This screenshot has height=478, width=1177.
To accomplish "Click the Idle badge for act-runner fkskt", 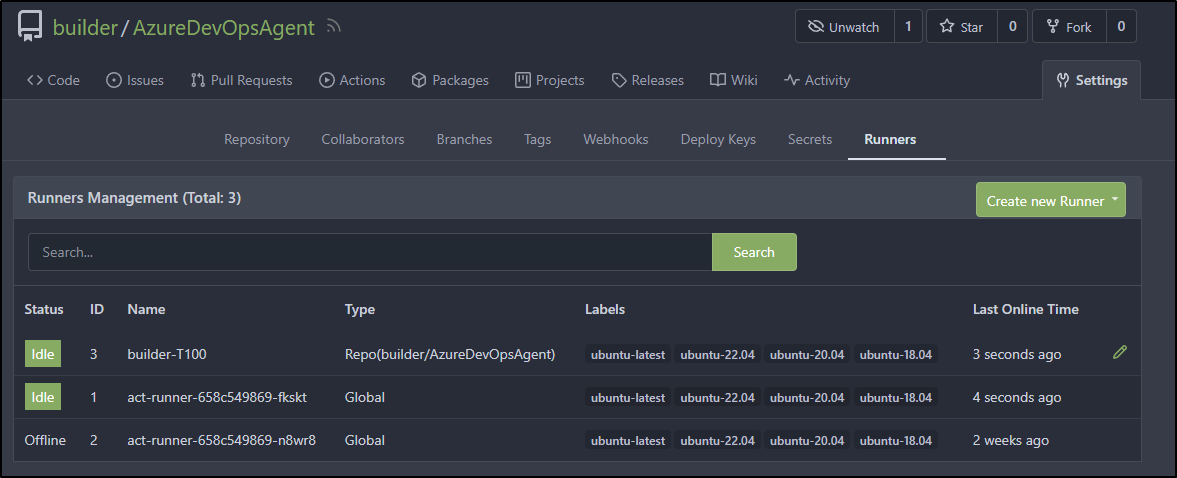I will pos(43,397).
